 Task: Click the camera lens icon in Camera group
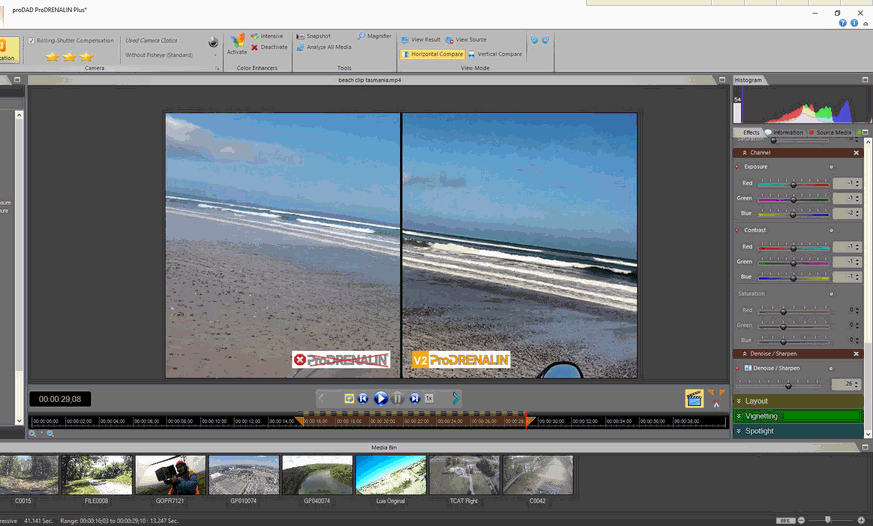213,42
